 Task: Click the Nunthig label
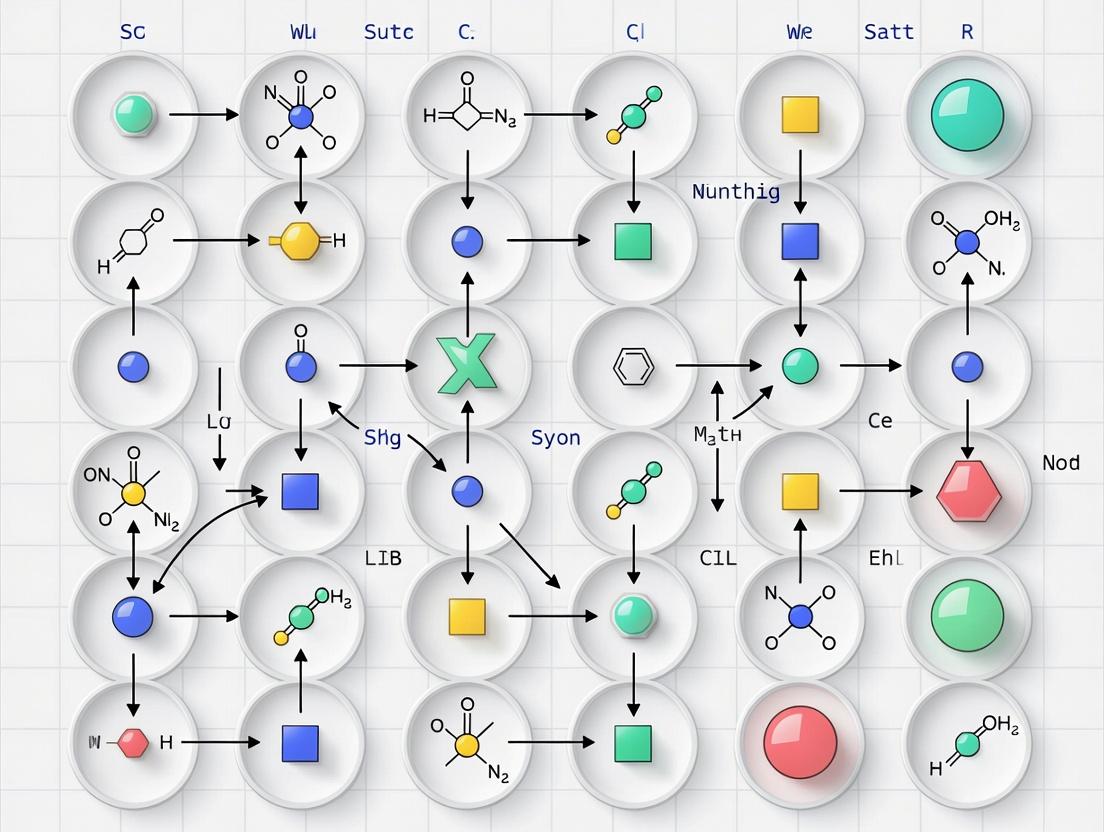[x=735, y=192]
